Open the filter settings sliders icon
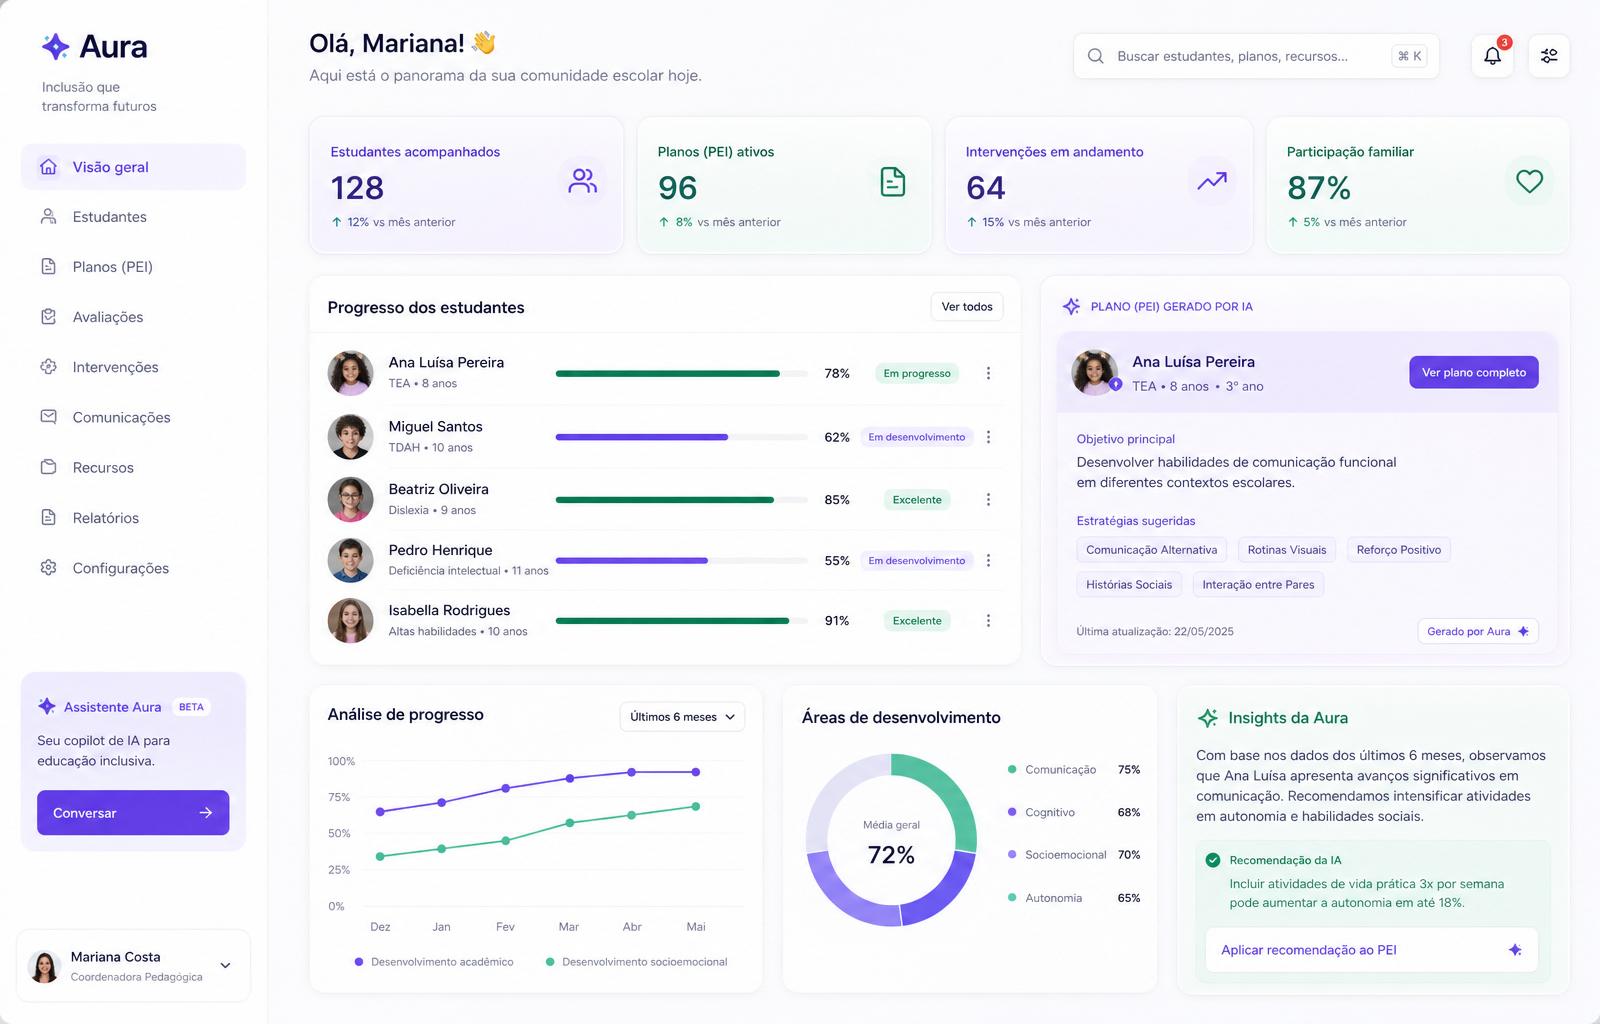1600x1024 pixels. tap(1549, 56)
